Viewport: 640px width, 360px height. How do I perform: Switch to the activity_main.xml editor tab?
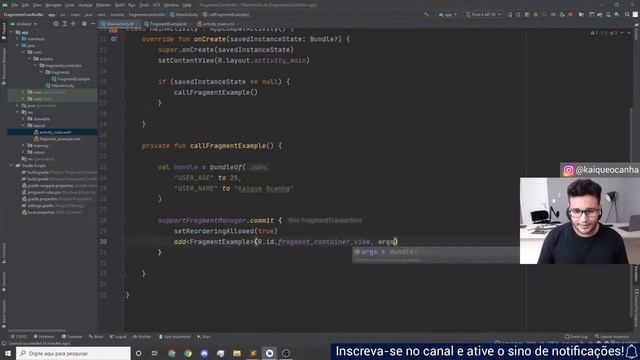point(217,24)
